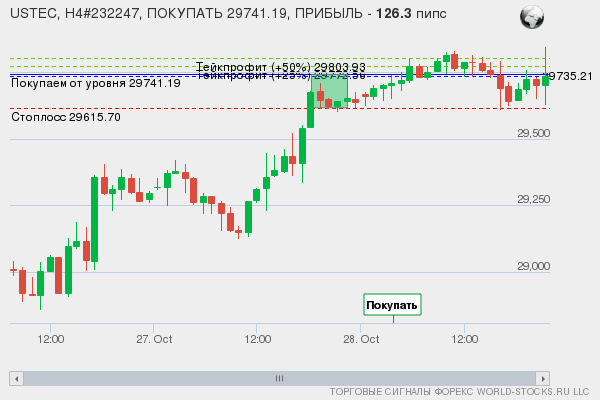Click the green highlighted entry zone rectangle
The image size is (600, 400).
[329, 91]
